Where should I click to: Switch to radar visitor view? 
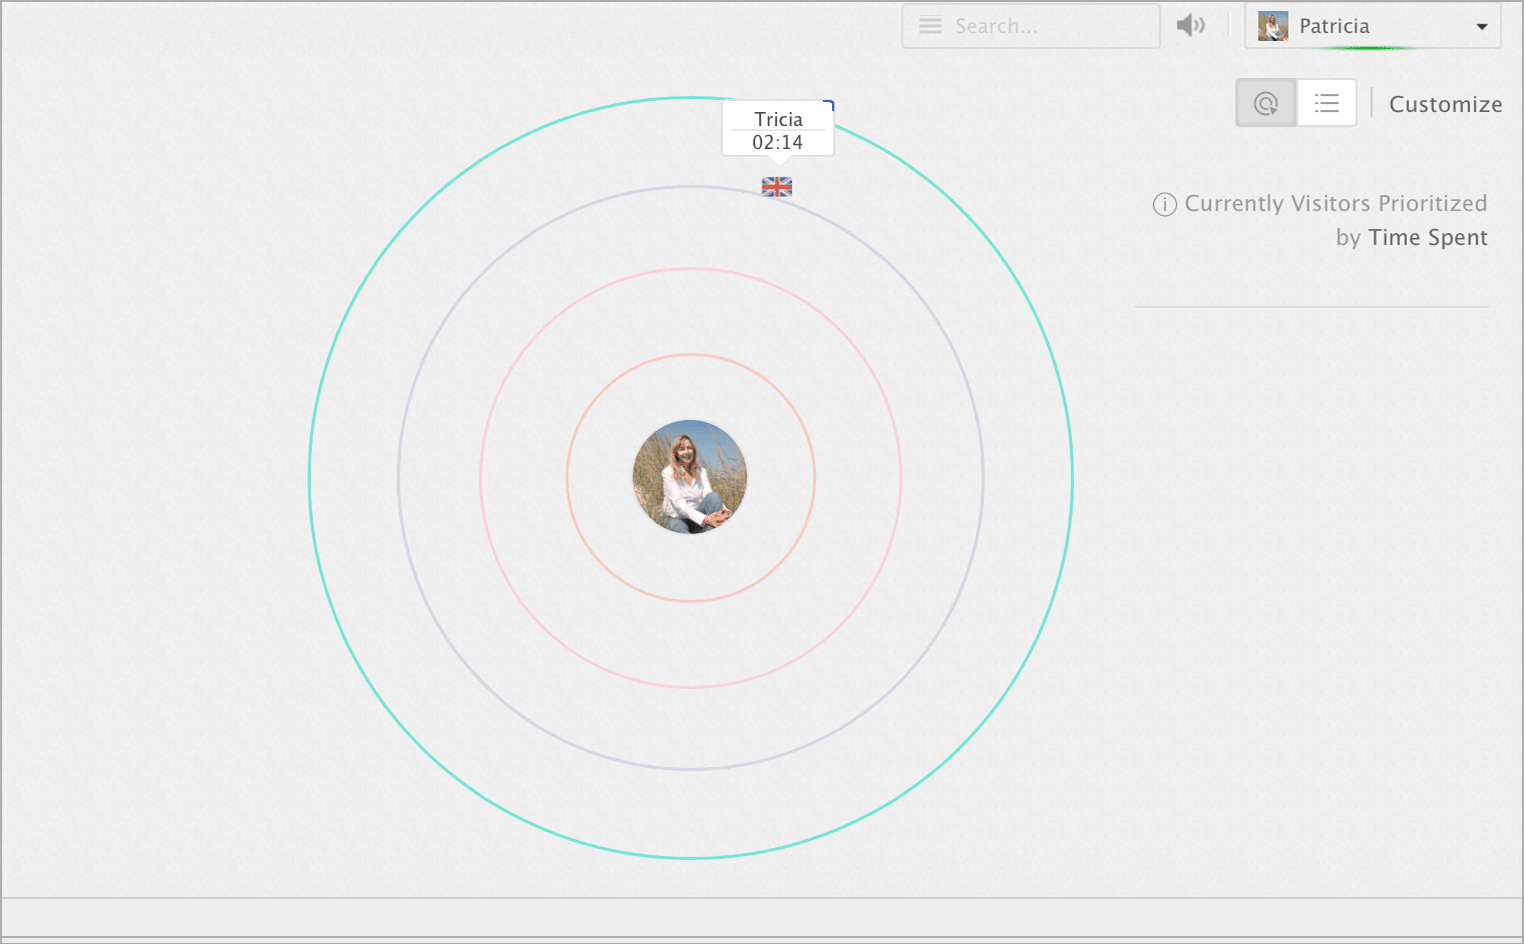[x=1266, y=103]
